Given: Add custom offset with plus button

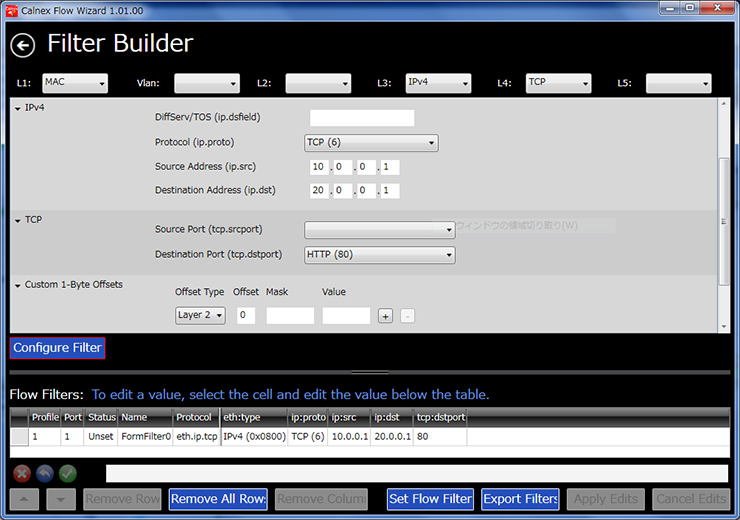Looking at the screenshot, I should point(386,316).
